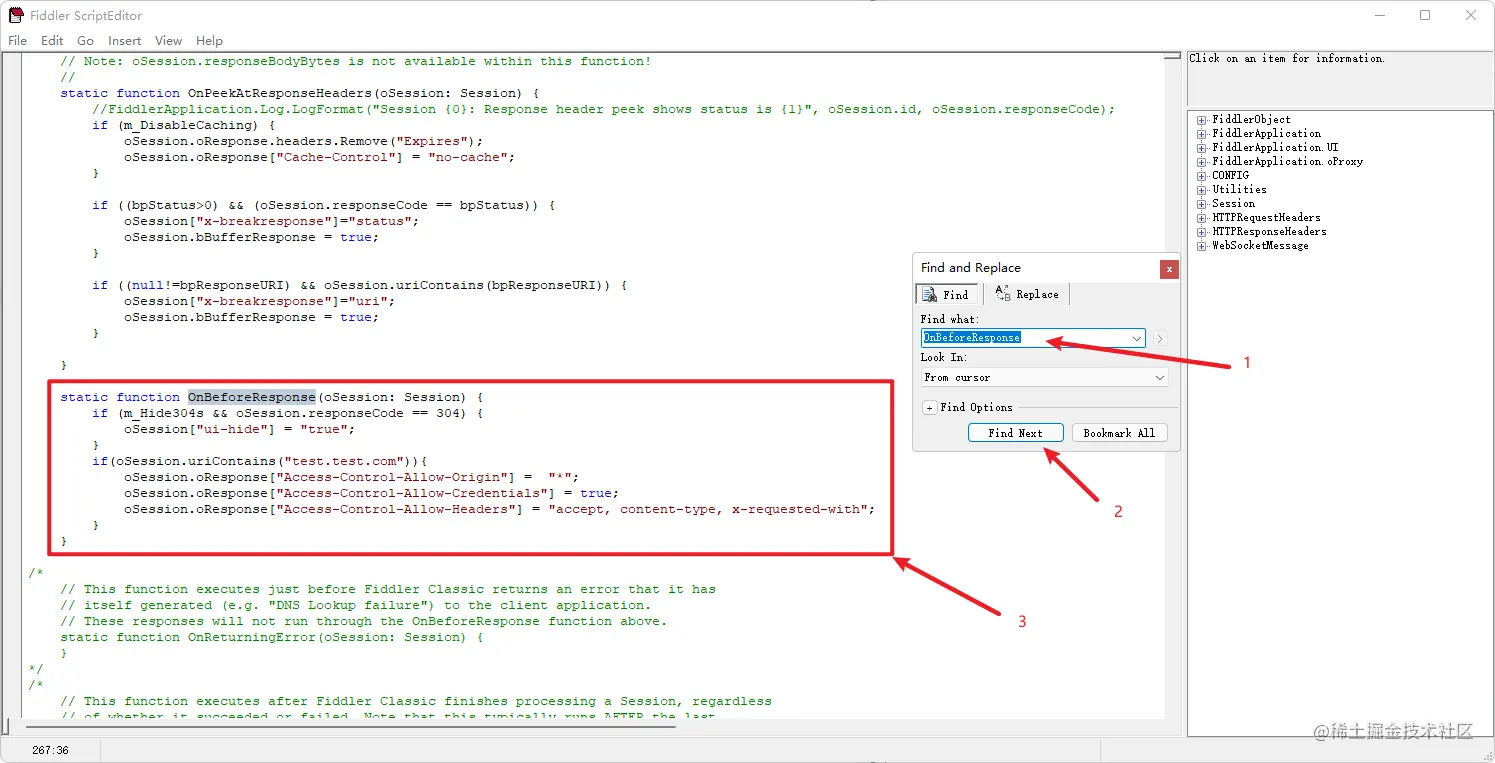Click the Fiddler ScriptEditor title bar icon

point(16,15)
